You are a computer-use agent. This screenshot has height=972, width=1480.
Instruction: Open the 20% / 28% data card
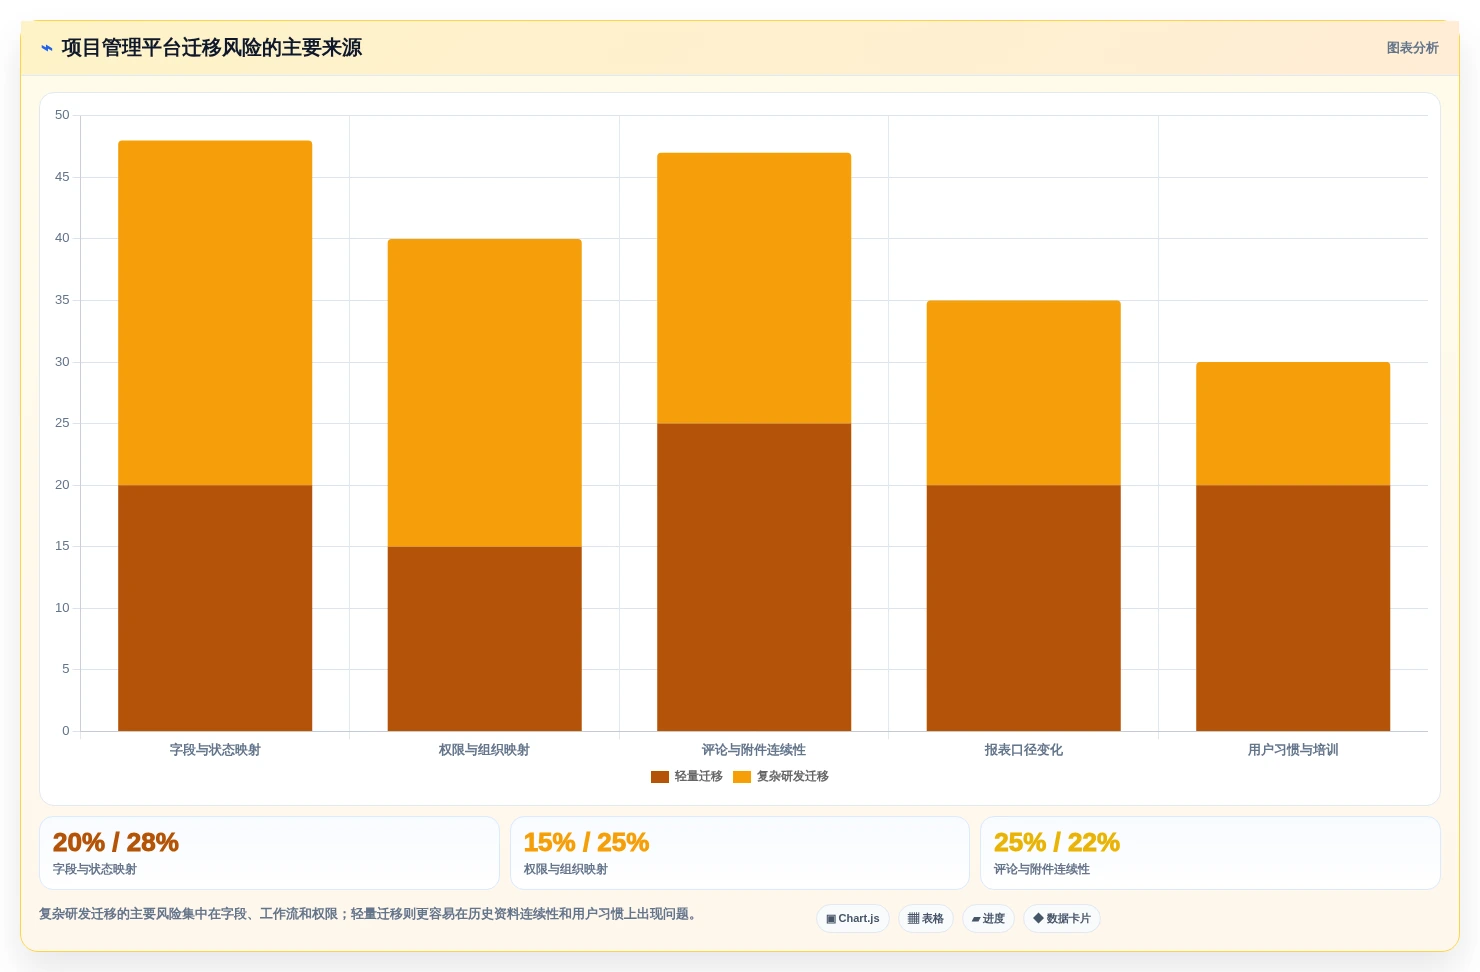tap(269, 853)
